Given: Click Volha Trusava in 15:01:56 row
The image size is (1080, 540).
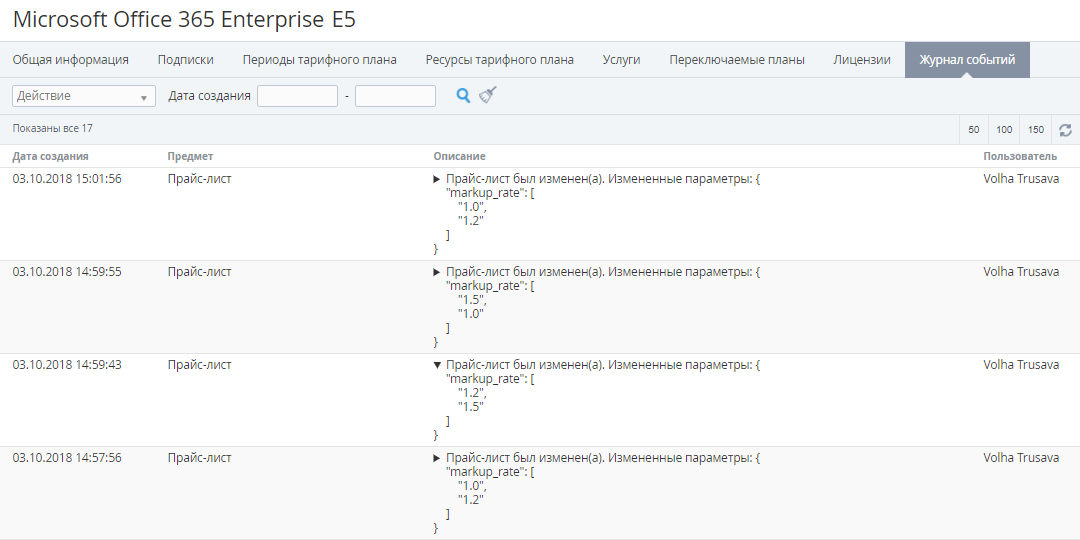Looking at the screenshot, I should (1021, 179).
